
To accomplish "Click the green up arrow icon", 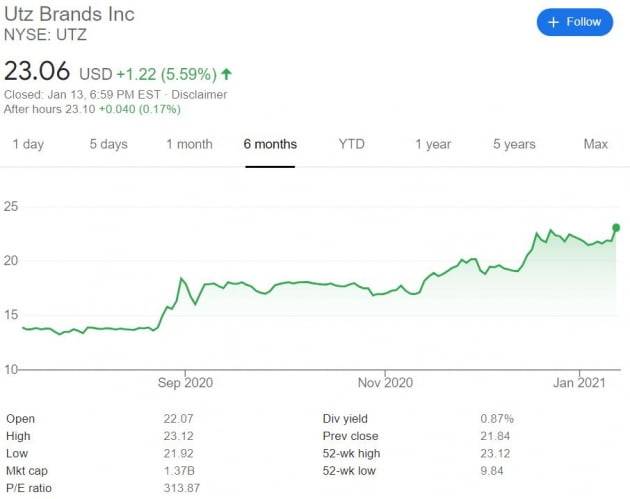I will click(x=227, y=73).
